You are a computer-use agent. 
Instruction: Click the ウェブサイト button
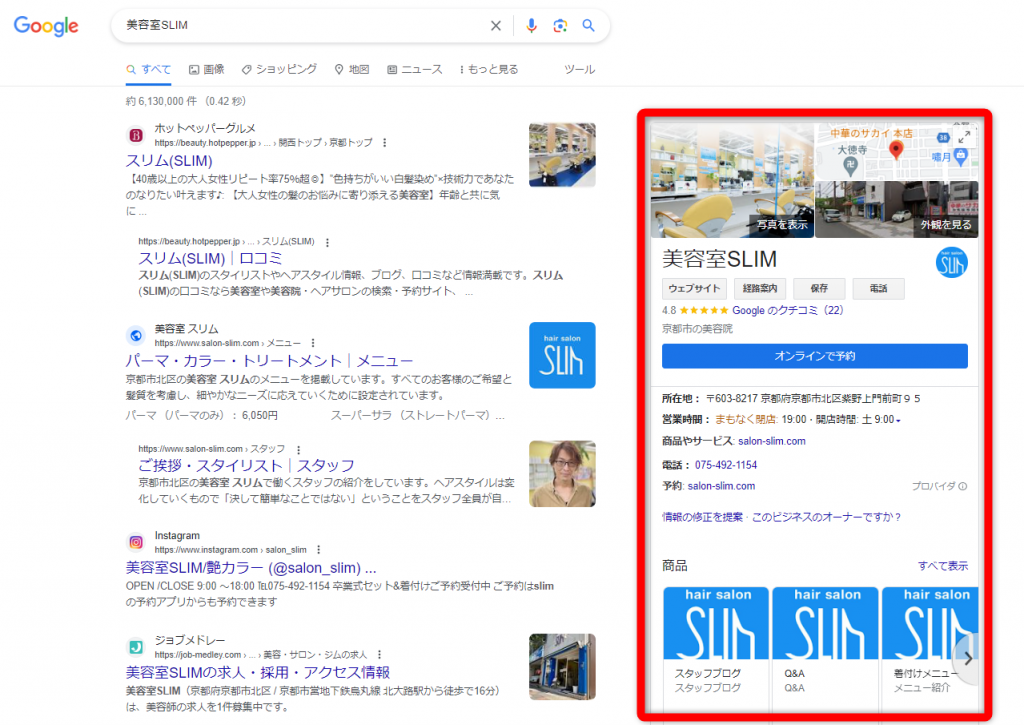pos(694,289)
